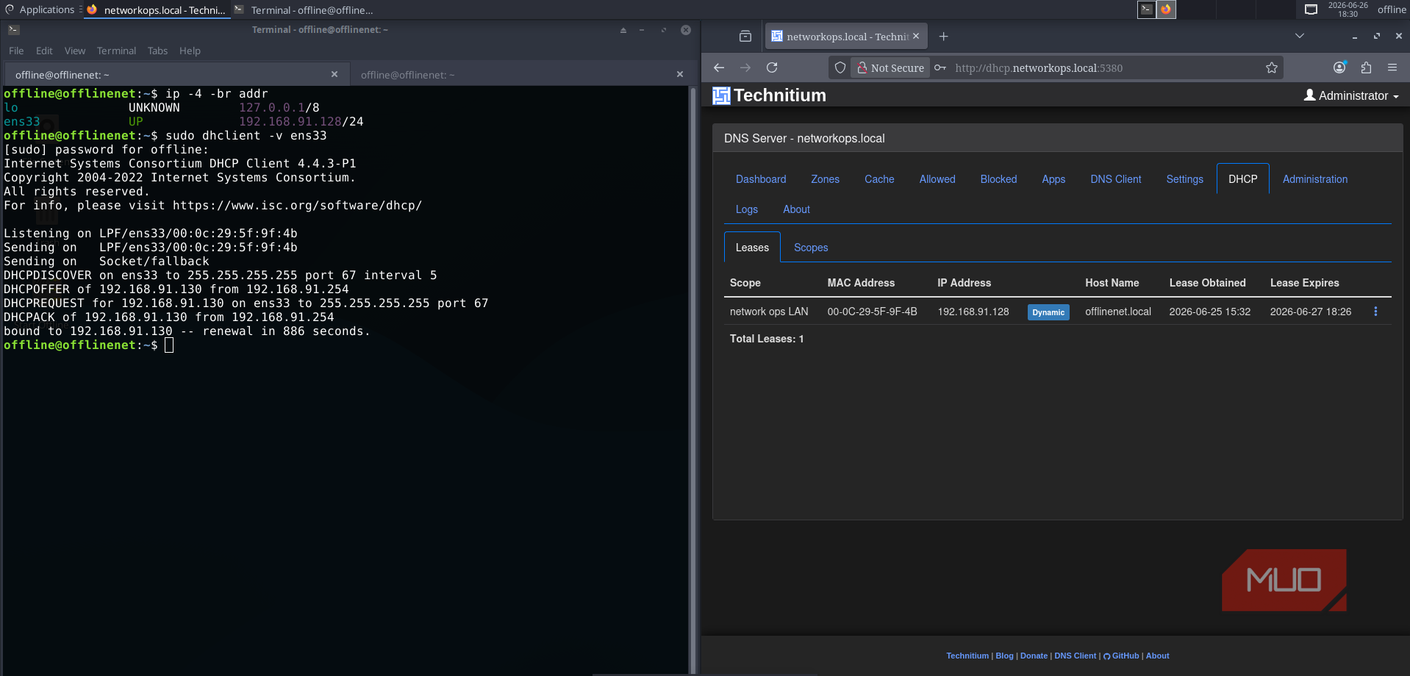Open the GitHub footer link

pyautogui.click(x=1122, y=656)
